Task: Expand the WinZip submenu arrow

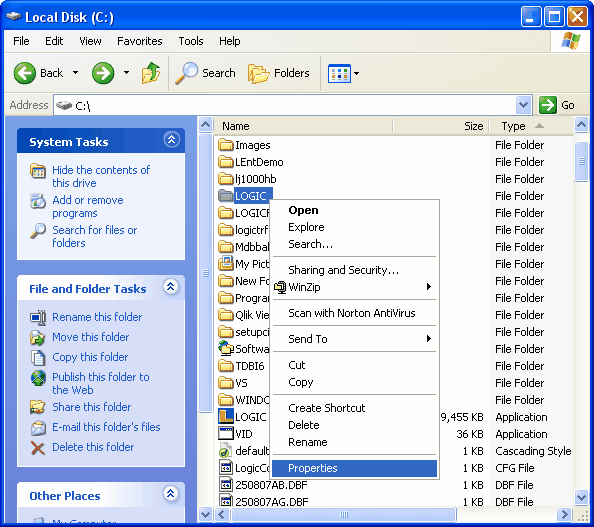Action: coord(428,287)
